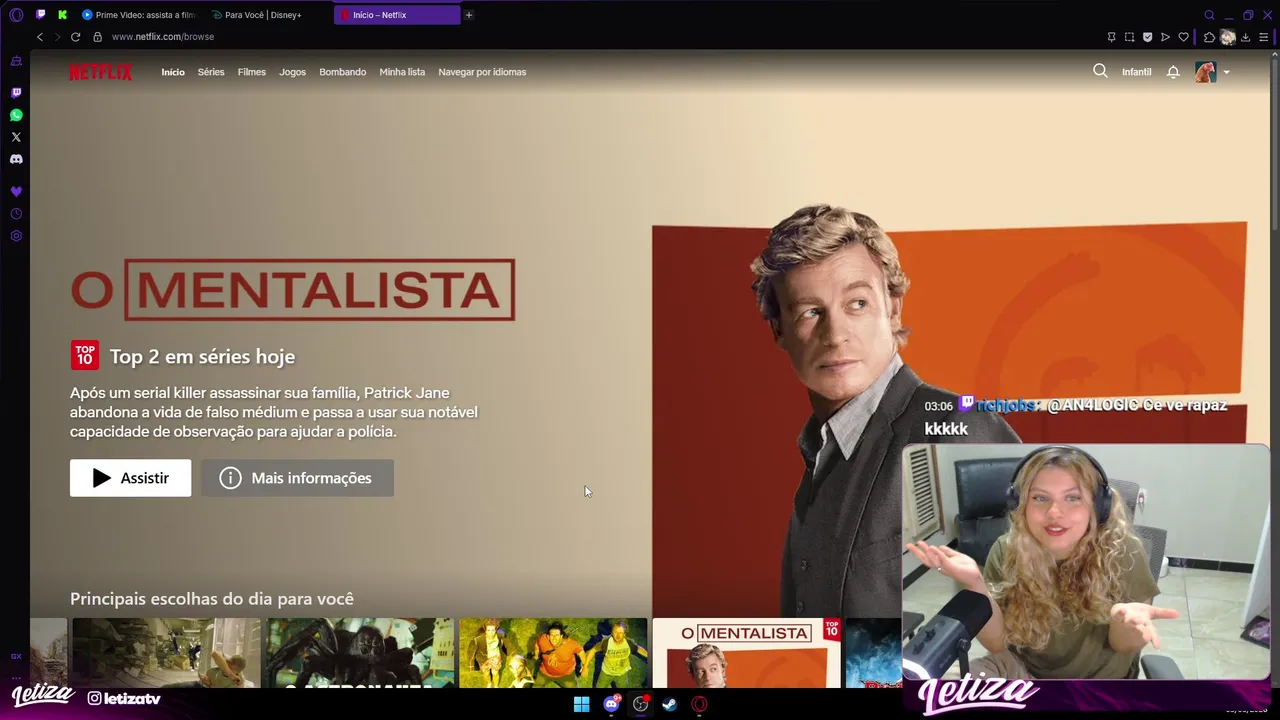The width and height of the screenshot is (1280, 720).
Task: Go back in browser history
Action: tap(40, 37)
